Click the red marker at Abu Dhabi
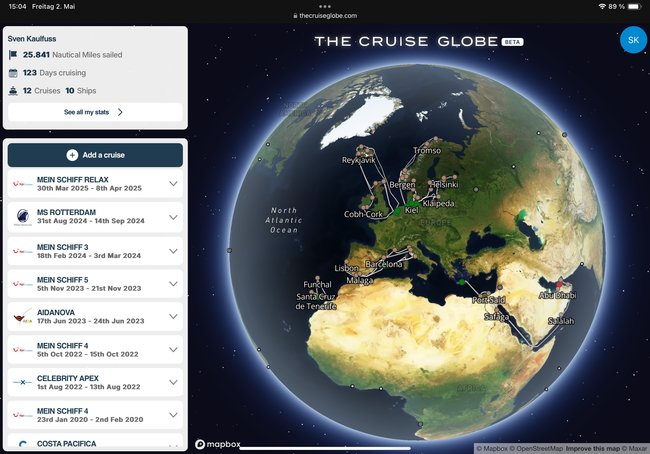The width and height of the screenshot is (650, 454). pos(559,285)
